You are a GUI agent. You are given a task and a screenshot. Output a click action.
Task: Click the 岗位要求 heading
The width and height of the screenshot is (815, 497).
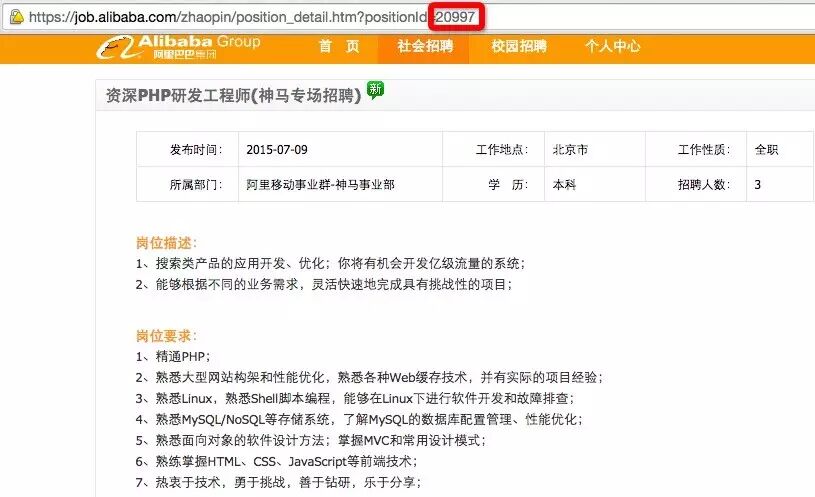[x=166, y=336]
